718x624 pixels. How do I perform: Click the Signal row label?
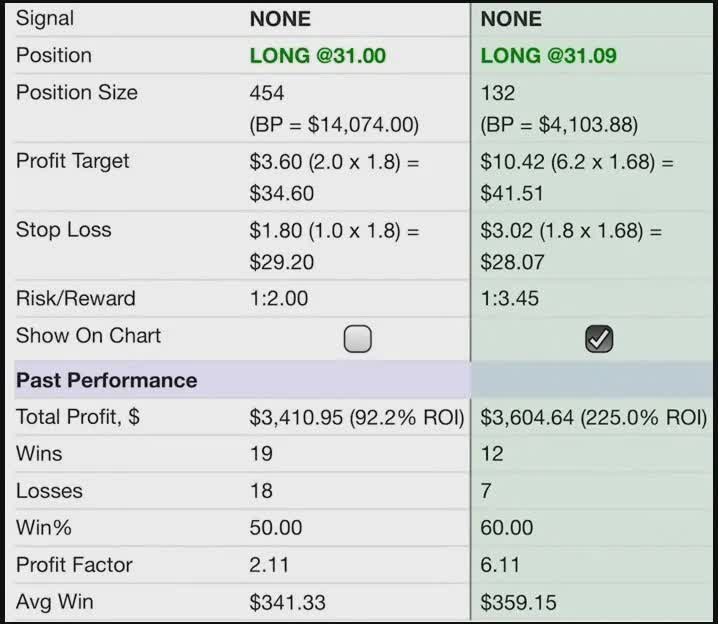point(45,19)
